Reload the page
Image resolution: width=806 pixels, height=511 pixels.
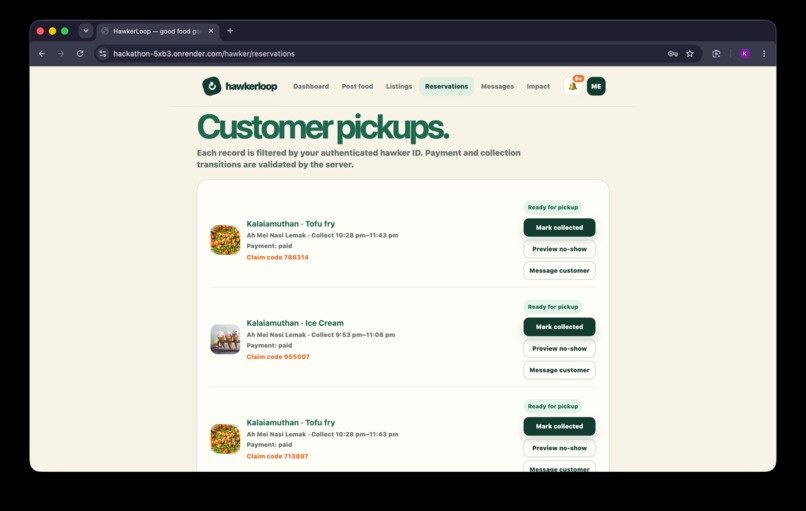click(80, 53)
